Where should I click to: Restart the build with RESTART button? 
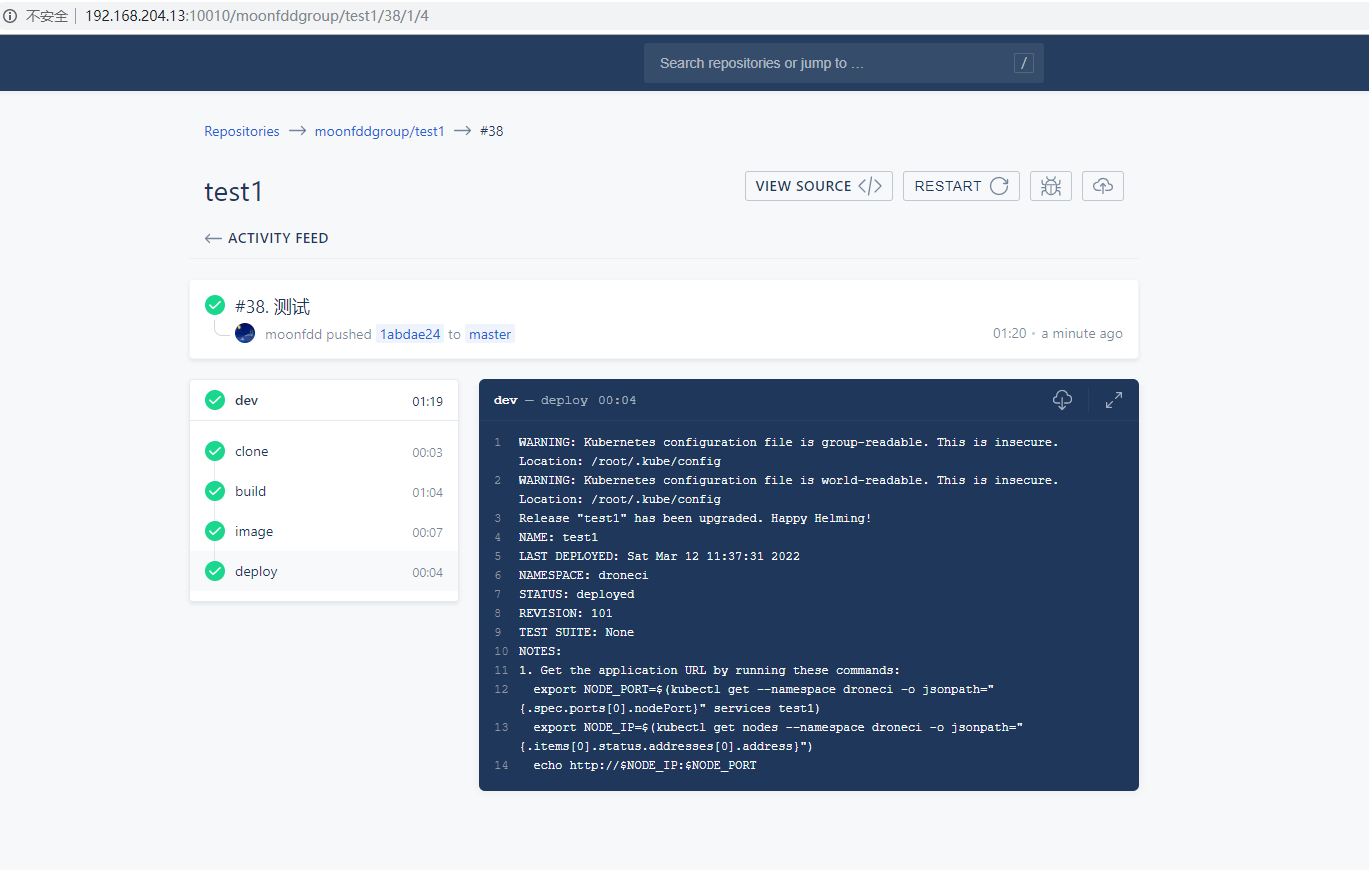tap(961, 186)
